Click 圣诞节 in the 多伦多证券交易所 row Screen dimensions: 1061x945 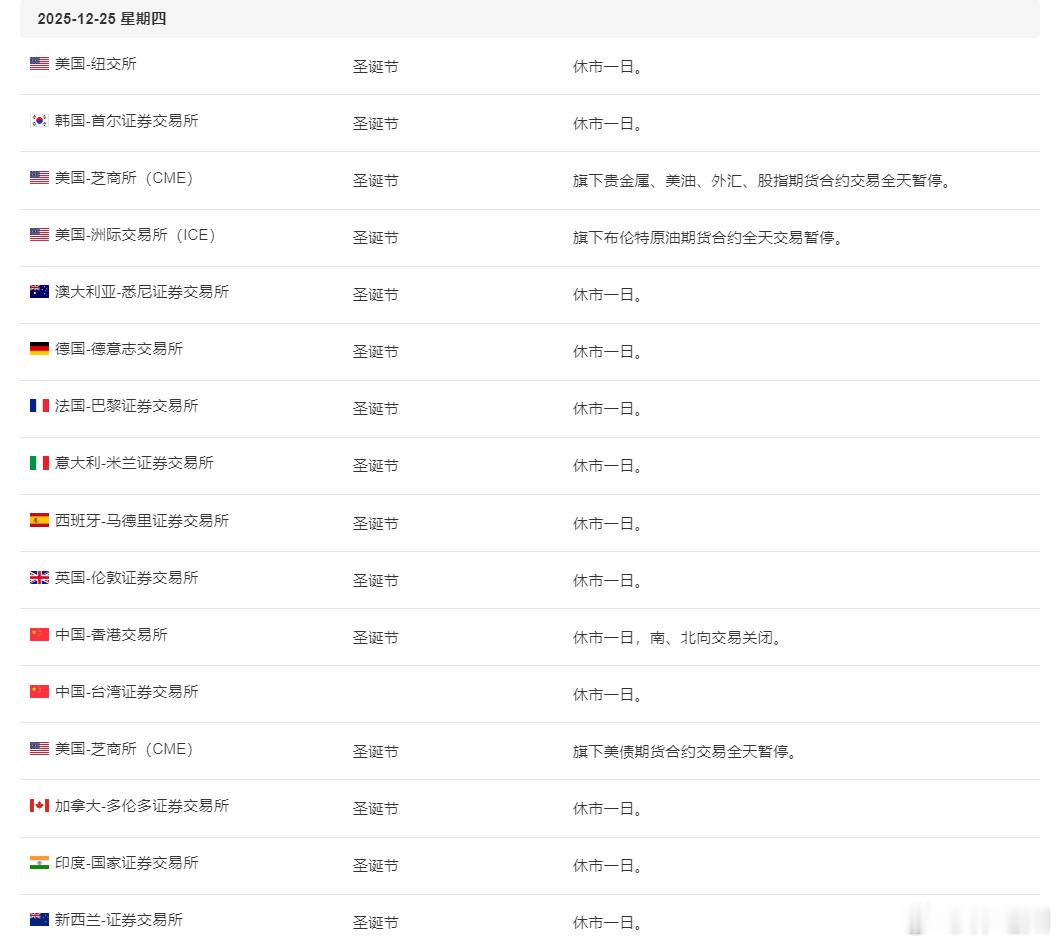point(376,808)
